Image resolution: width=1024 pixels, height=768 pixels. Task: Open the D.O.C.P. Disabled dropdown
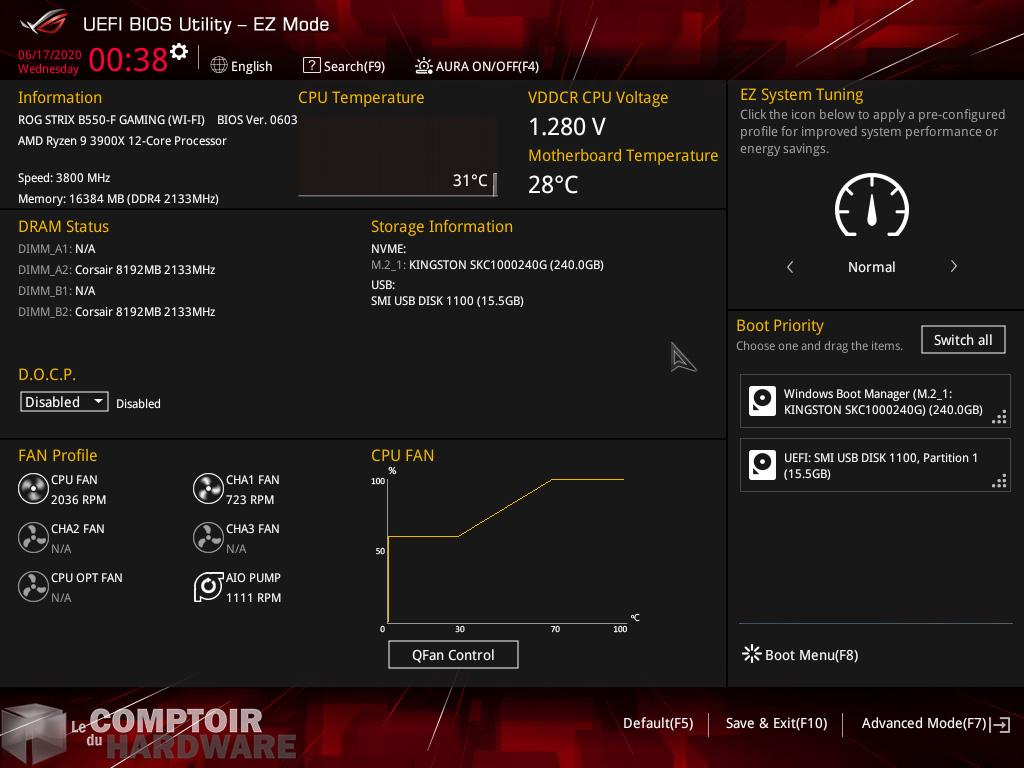(x=65, y=402)
